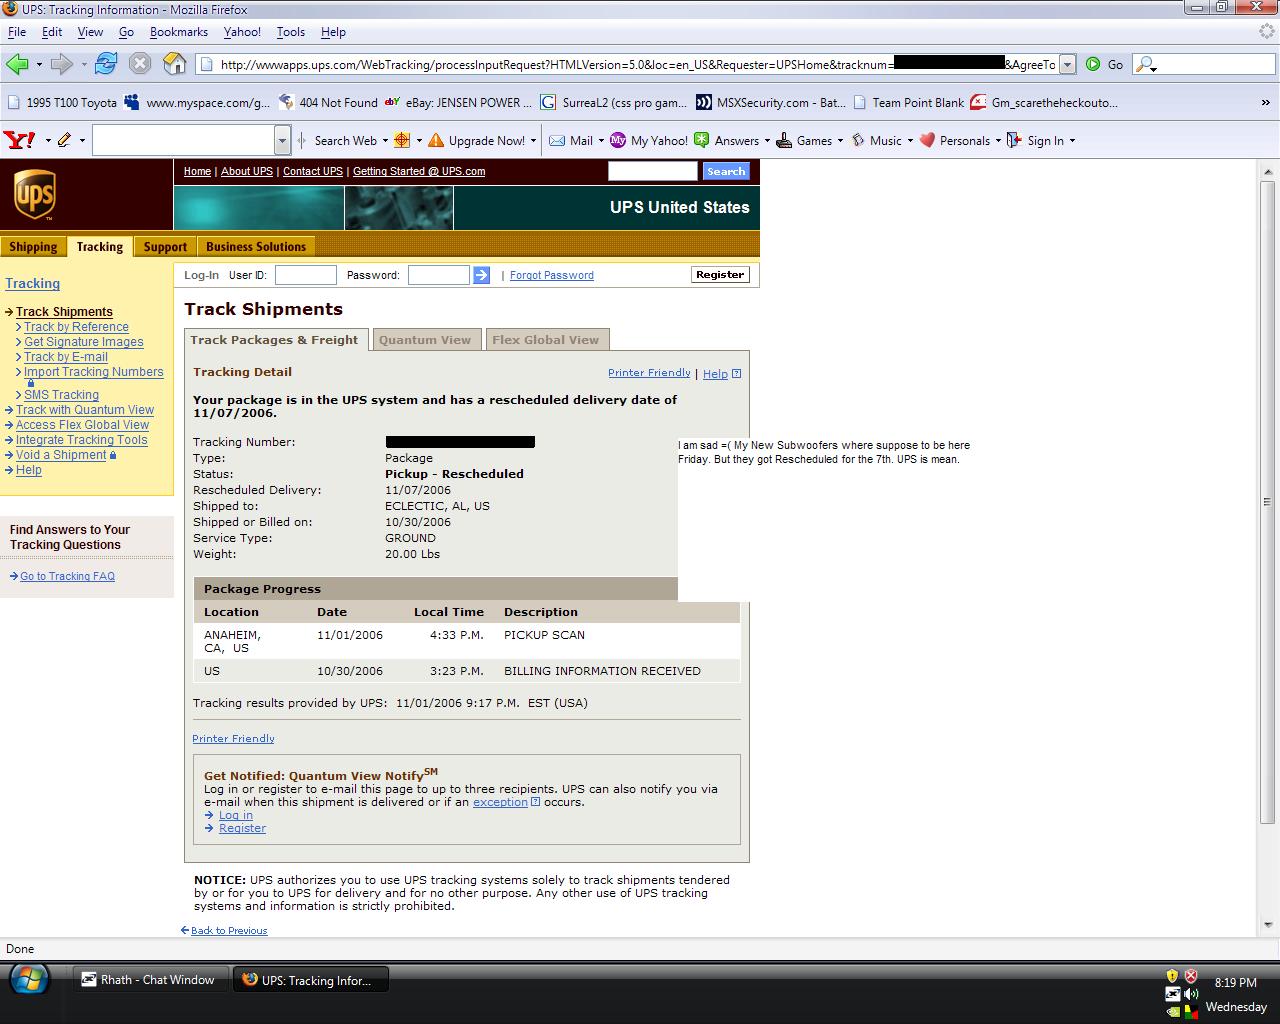Click the Music toolbar icon
This screenshot has width=1280, height=1024.
858,140
